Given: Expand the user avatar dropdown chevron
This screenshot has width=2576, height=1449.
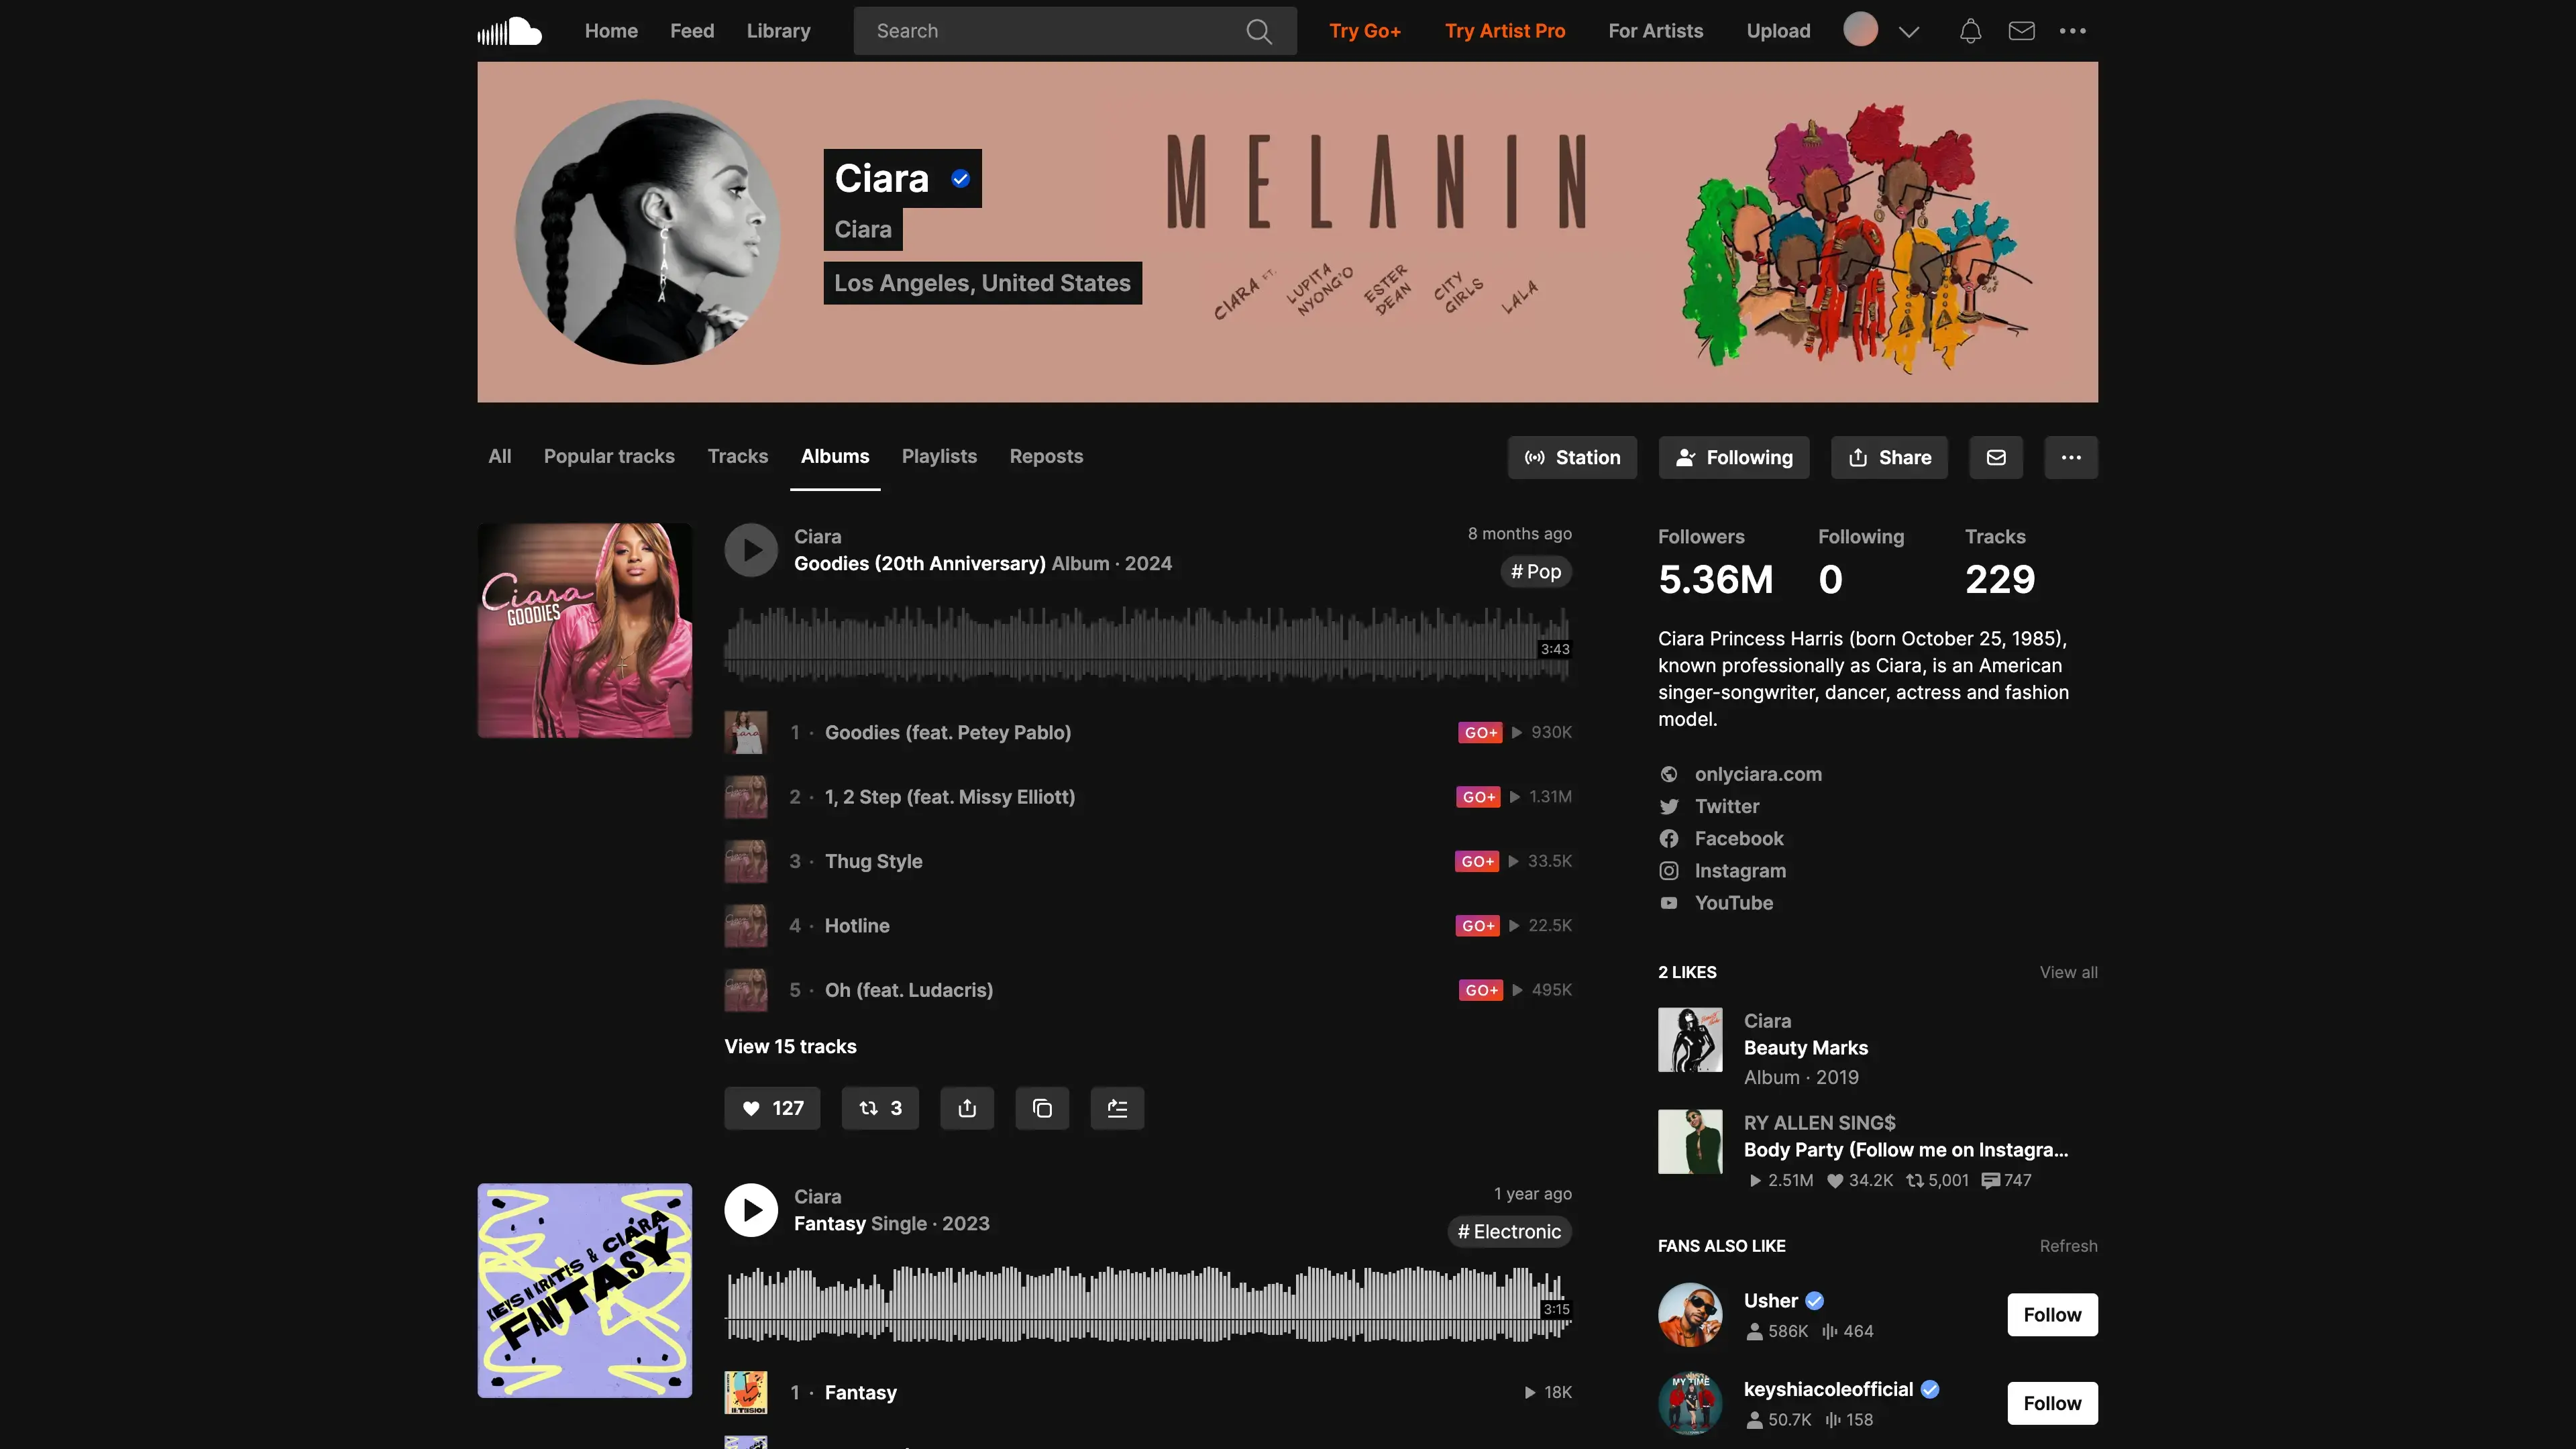Looking at the screenshot, I should [x=1909, y=31].
